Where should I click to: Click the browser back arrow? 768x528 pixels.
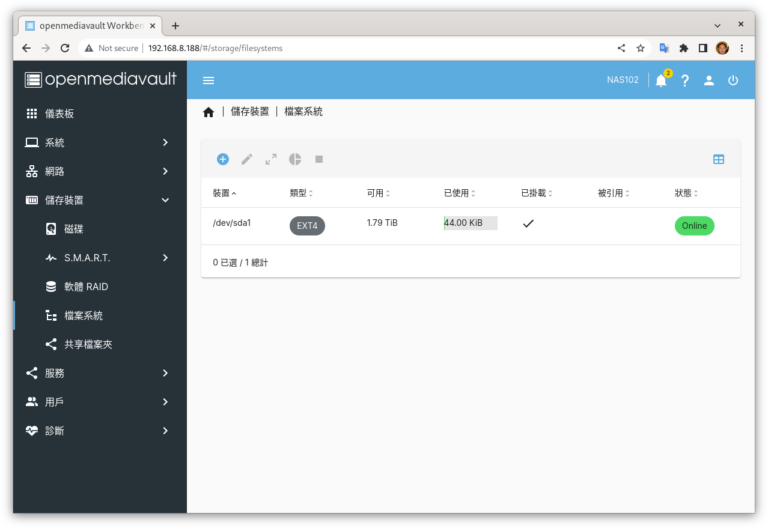26,48
